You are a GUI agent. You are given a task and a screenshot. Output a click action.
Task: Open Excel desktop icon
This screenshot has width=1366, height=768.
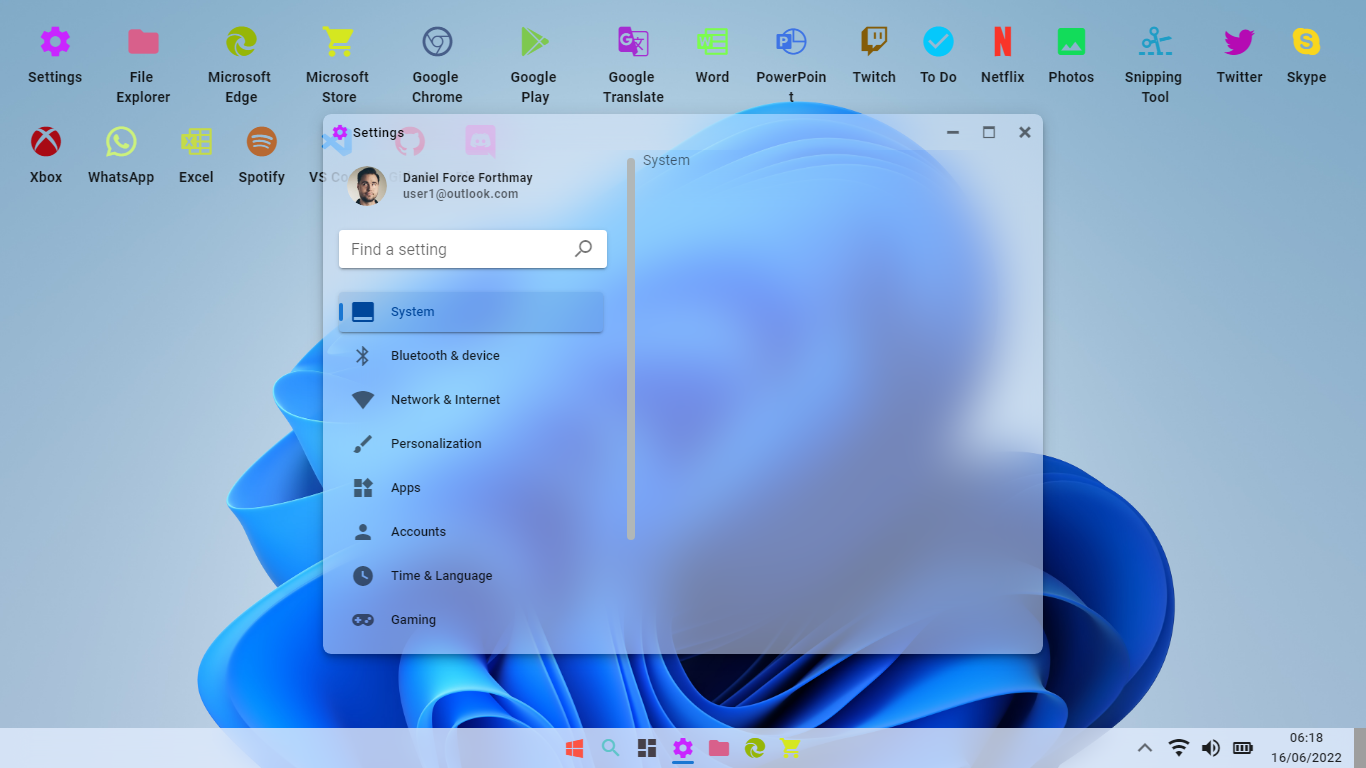196,157
